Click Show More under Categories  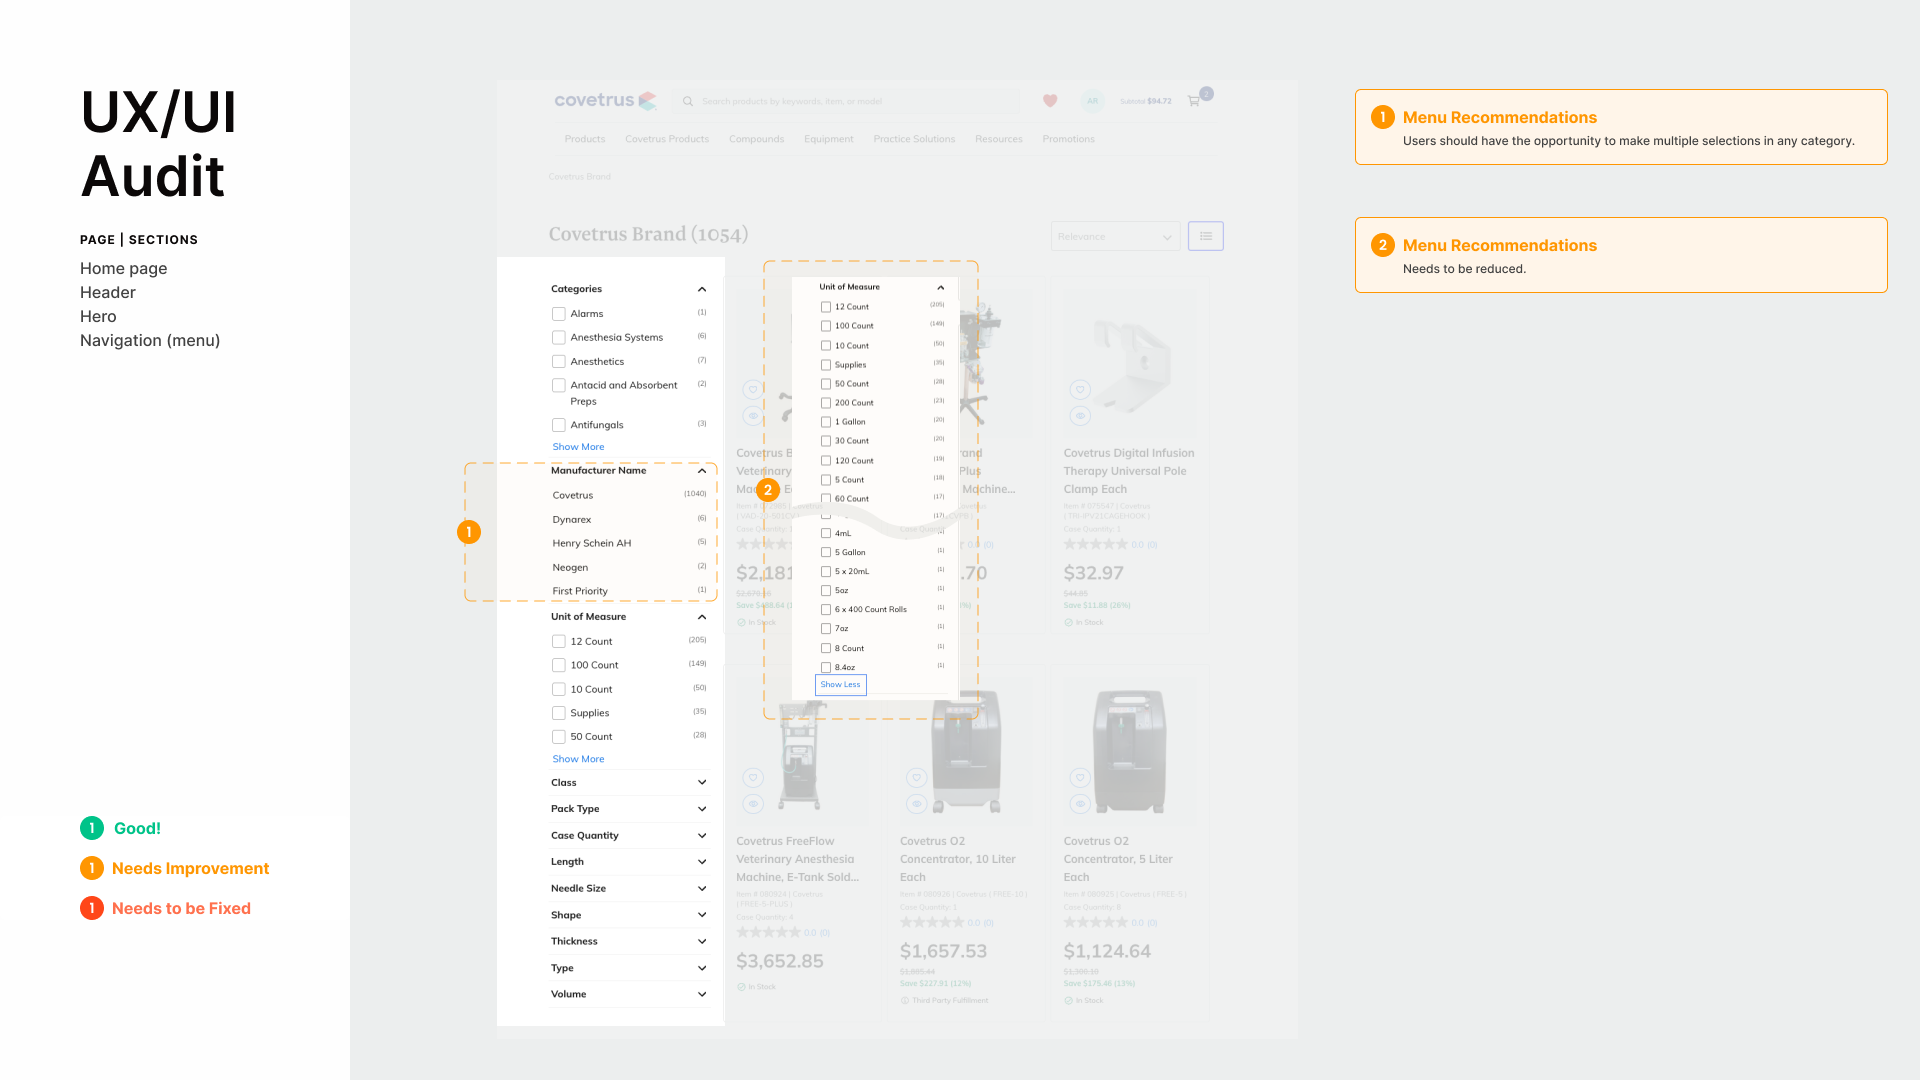coord(578,447)
